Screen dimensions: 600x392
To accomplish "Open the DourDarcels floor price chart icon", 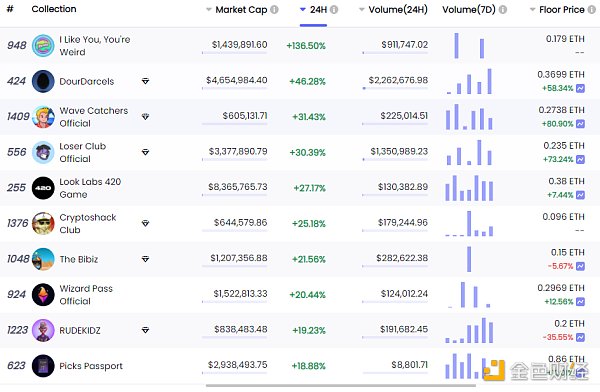I will pyautogui.click(x=580, y=88).
